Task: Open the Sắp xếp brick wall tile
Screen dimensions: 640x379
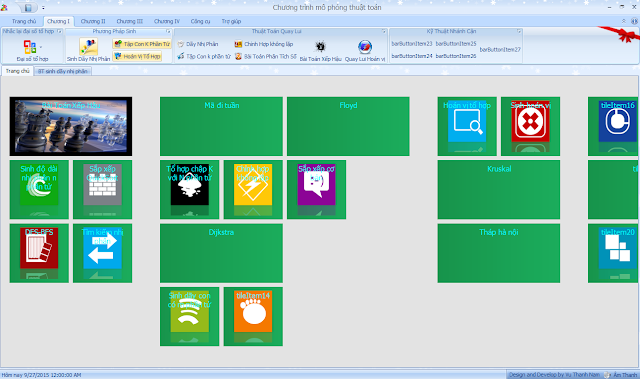Action: coord(102,190)
